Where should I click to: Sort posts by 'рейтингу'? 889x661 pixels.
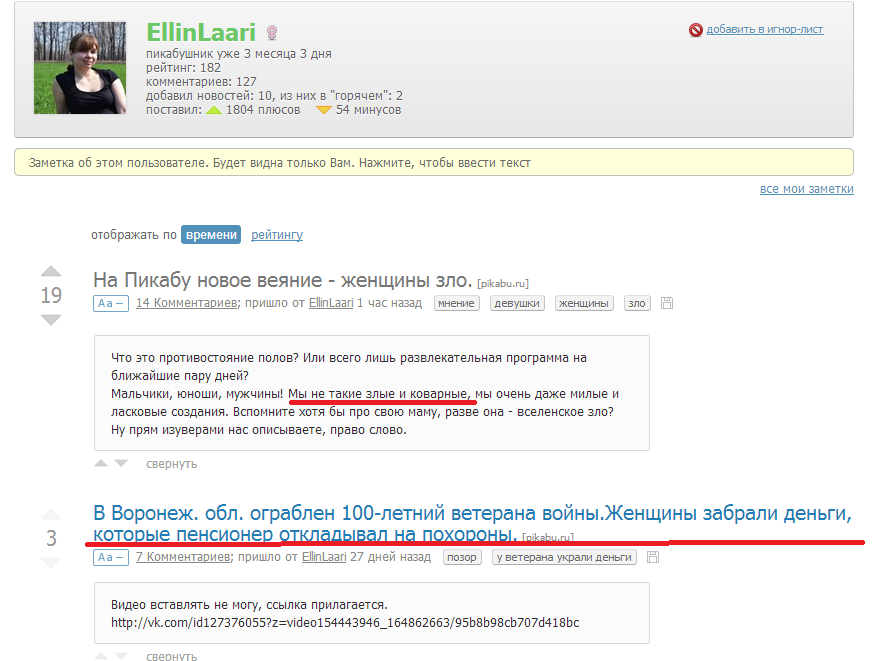277,235
